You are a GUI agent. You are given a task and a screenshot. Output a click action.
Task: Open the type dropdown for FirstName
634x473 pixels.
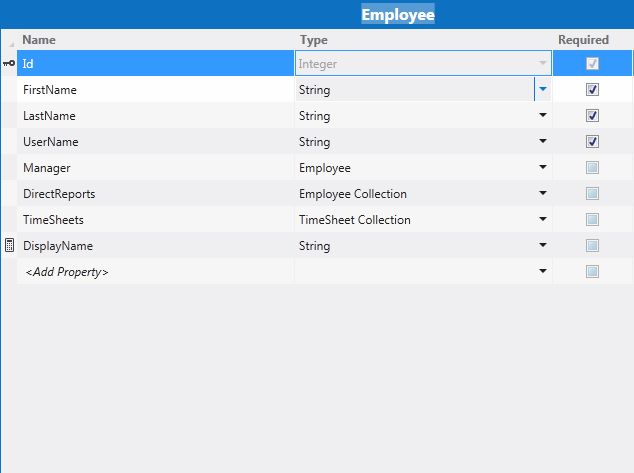[543, 89]
